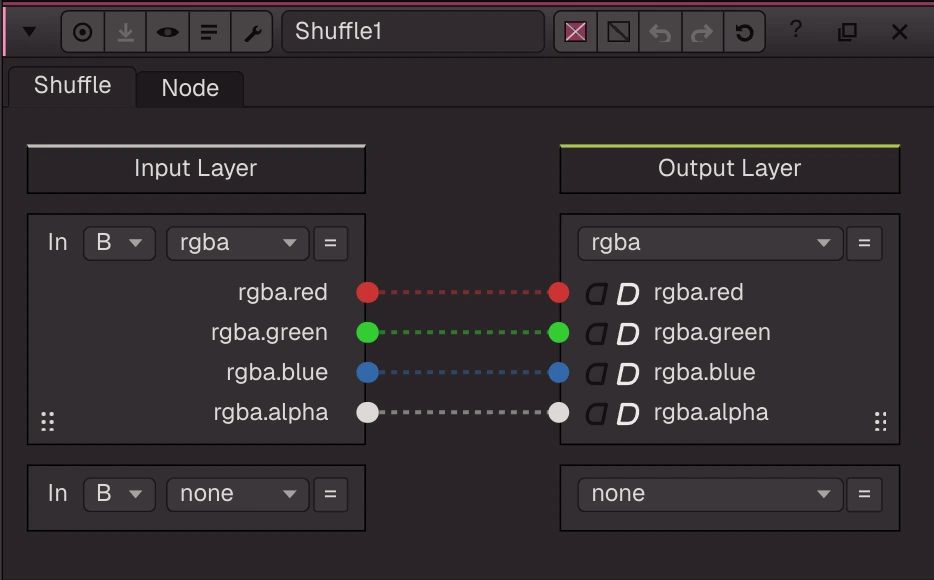The width and height of the screenshot is (934, 580).
Task: Click the output rgba.alpha label
Action: (x=711, y=413)
